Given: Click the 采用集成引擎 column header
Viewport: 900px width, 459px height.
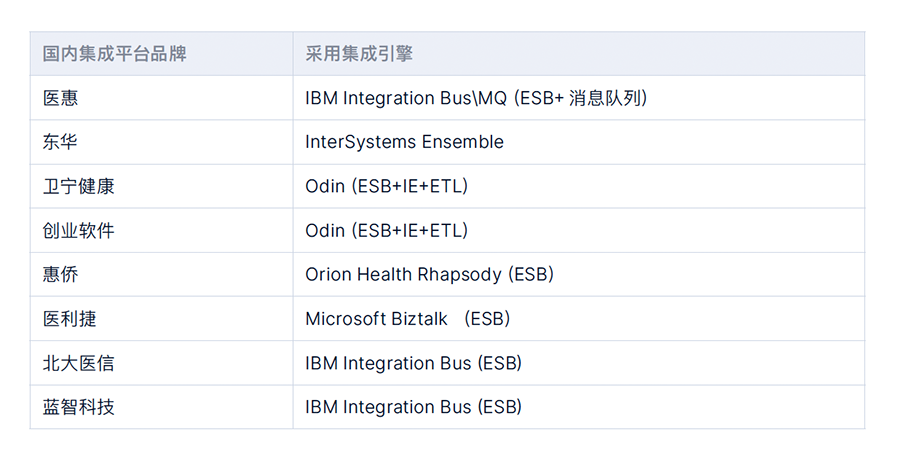Looking at the screenshot, I should click(x=579, y=54).
